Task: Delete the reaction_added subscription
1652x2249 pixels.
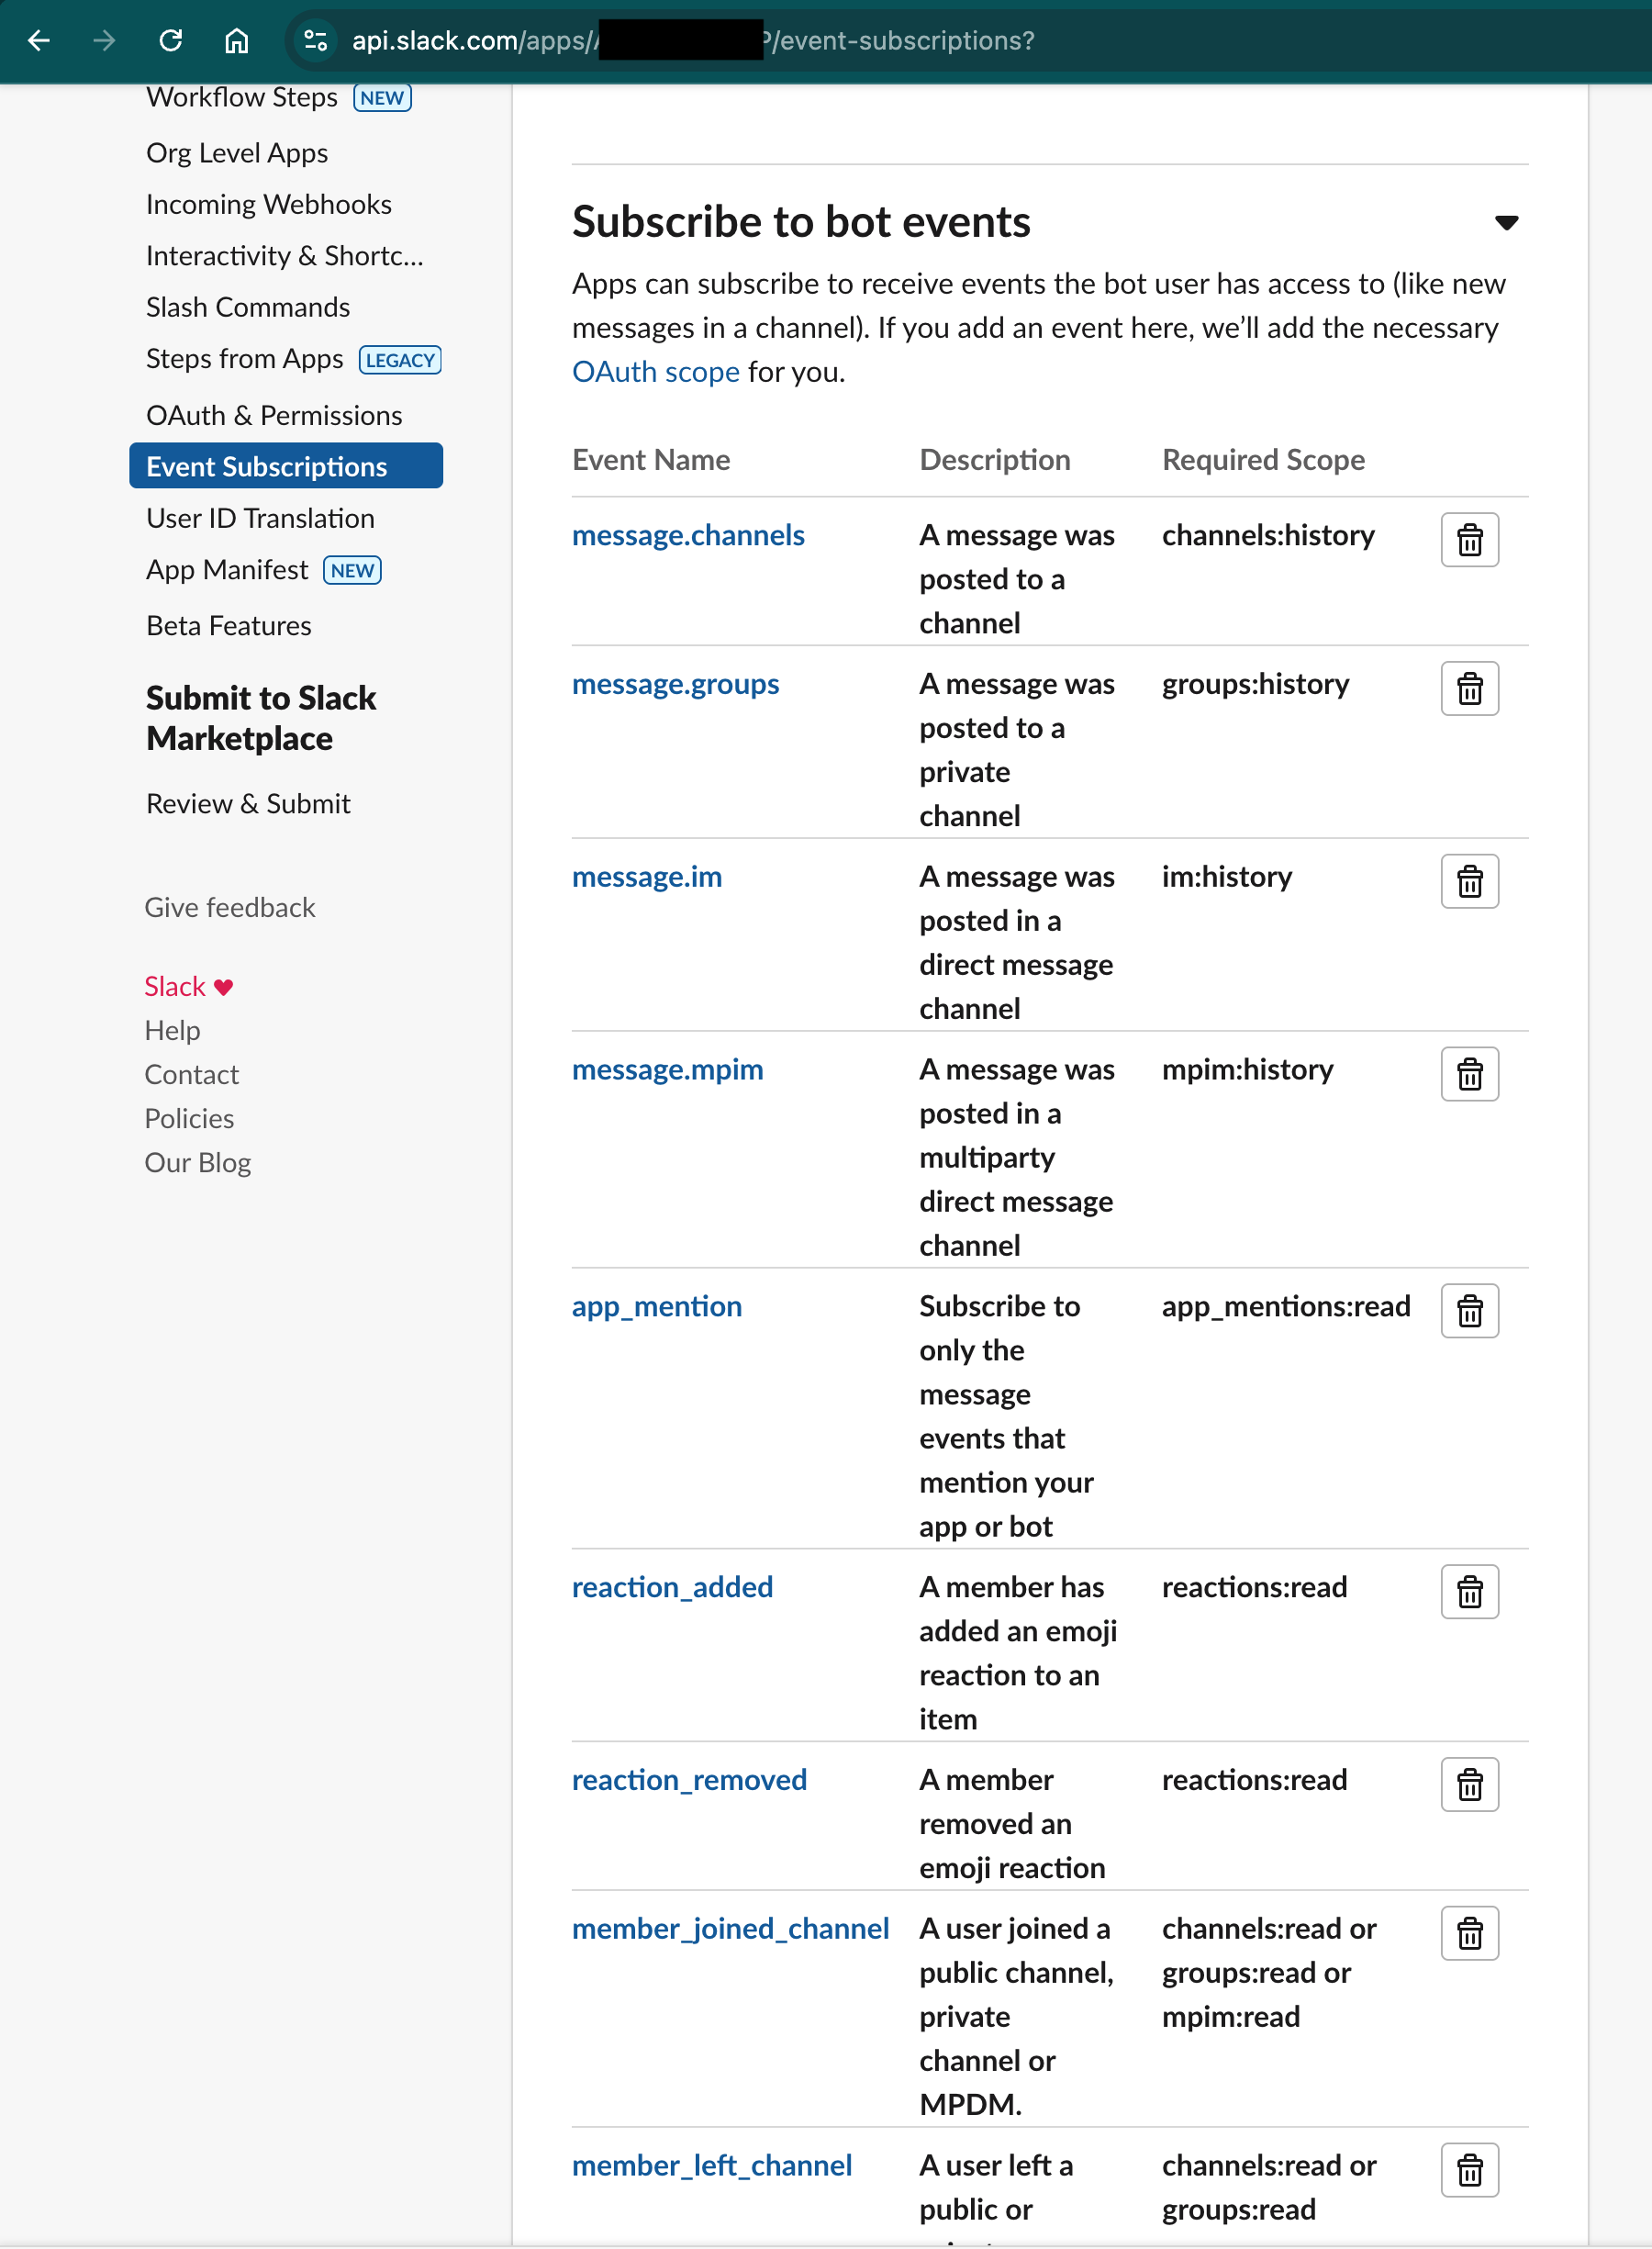Action: [x=1469, y=1591]
